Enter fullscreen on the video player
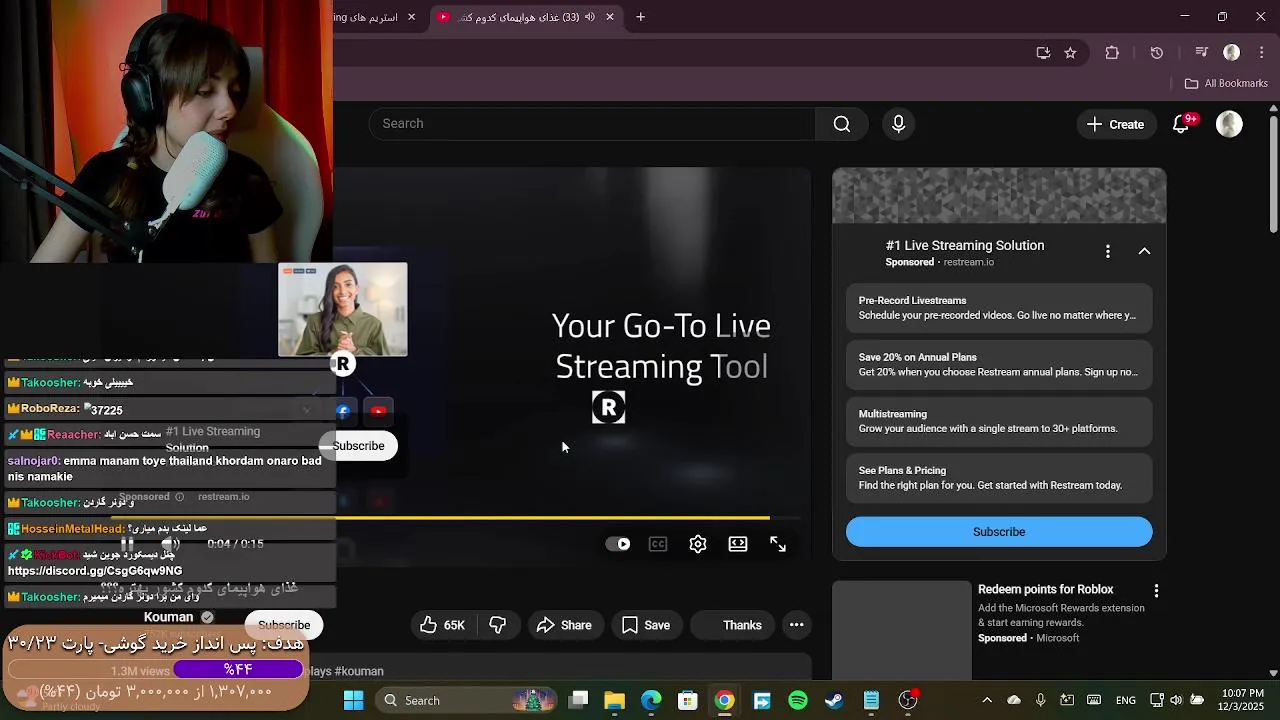 778,544
